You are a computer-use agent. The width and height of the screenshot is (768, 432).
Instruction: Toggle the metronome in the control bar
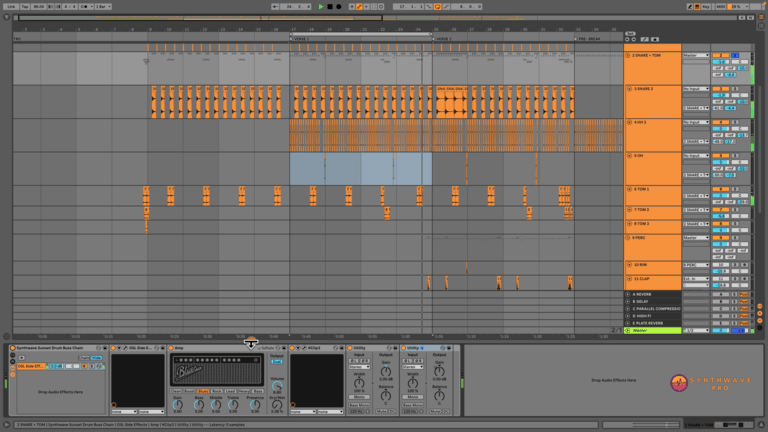pyautogui.click(x=84, y=7)
